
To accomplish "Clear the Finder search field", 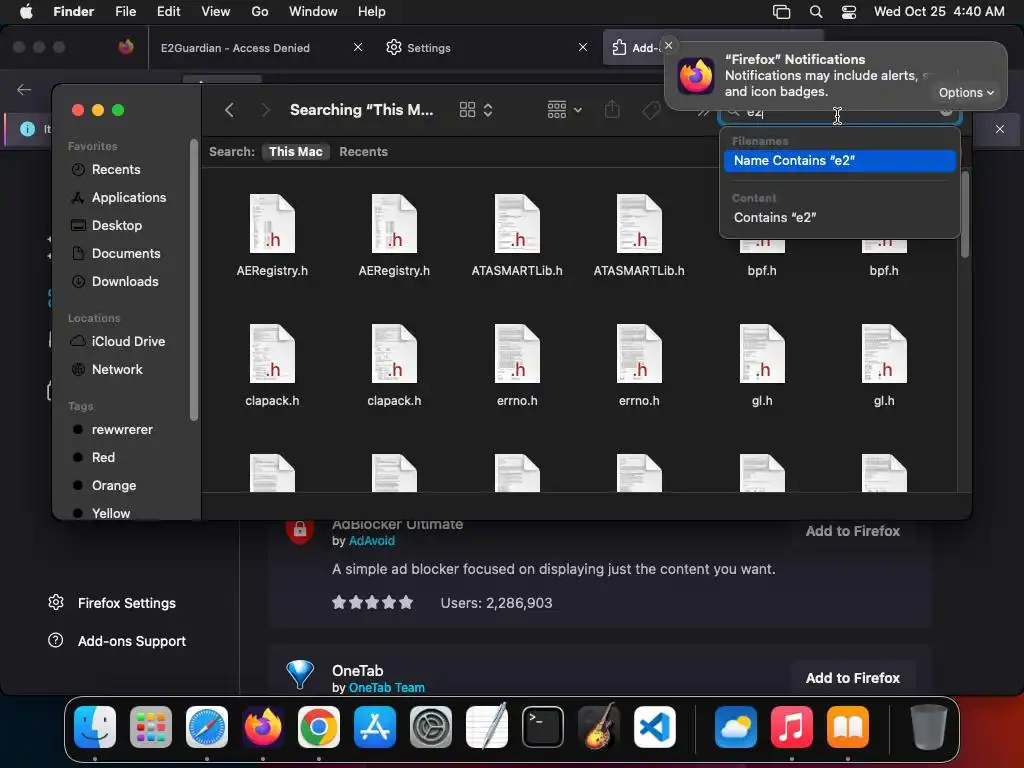I will pyautogui.click(x=946, y=111).
